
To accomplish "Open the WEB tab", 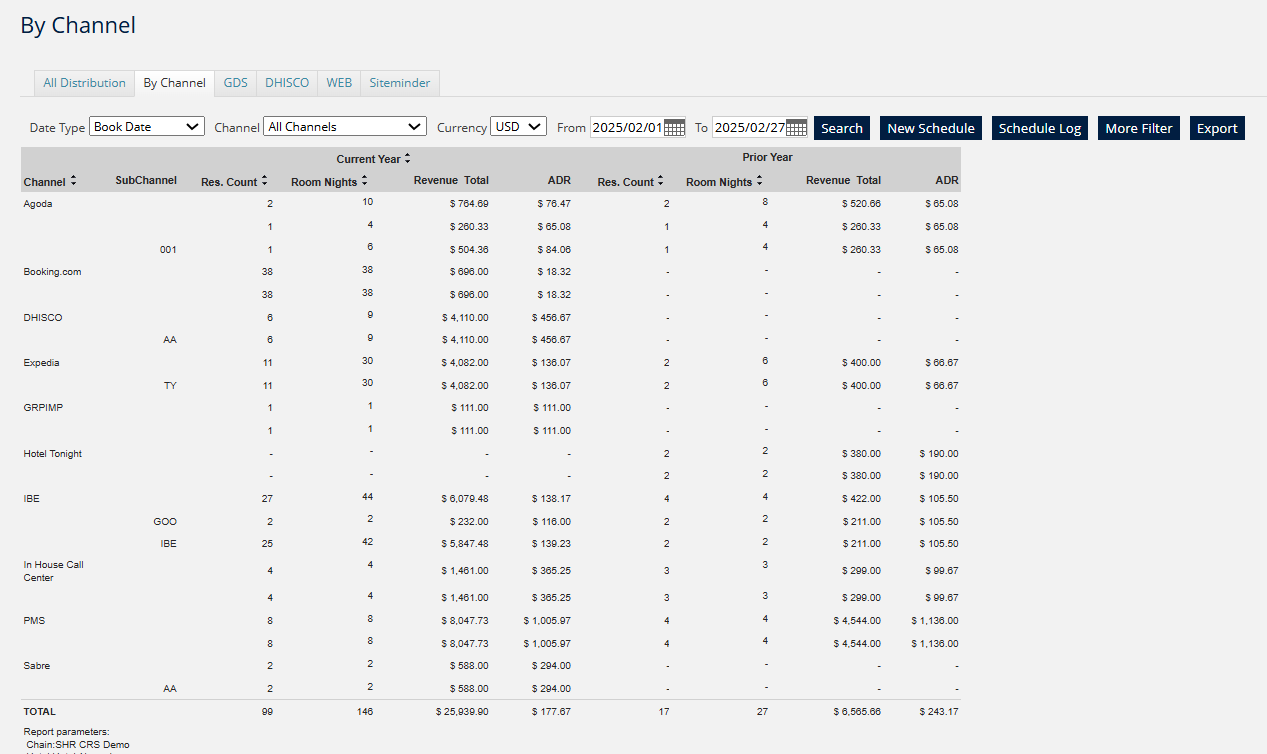I will [x=339, y=83].
